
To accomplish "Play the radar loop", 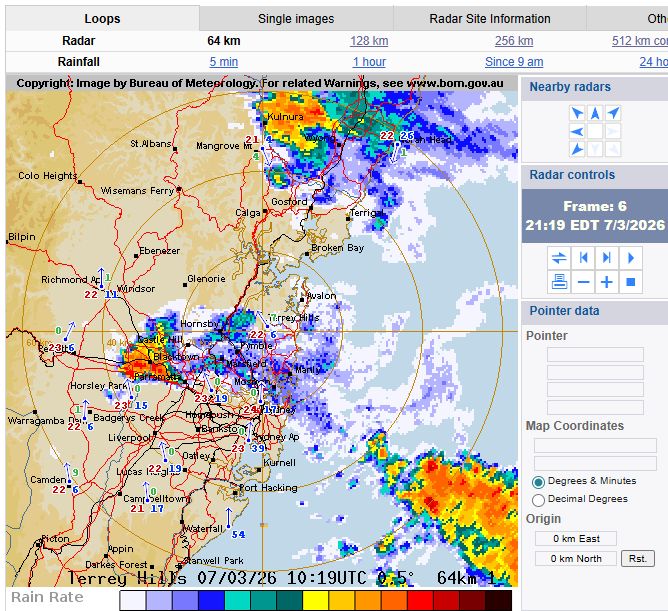I will coord(631,258).
